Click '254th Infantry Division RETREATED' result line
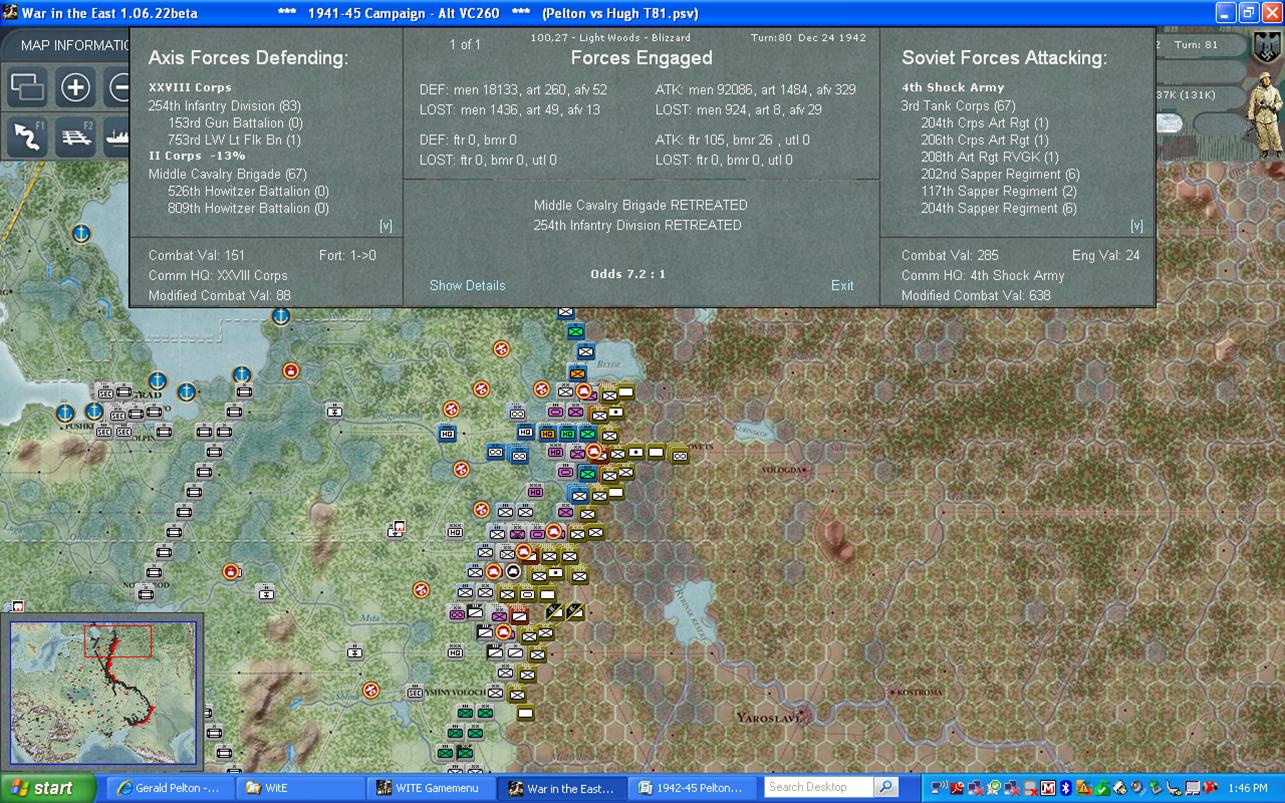This screenshot has height=803, width=1285. click(x=637, y=225)
